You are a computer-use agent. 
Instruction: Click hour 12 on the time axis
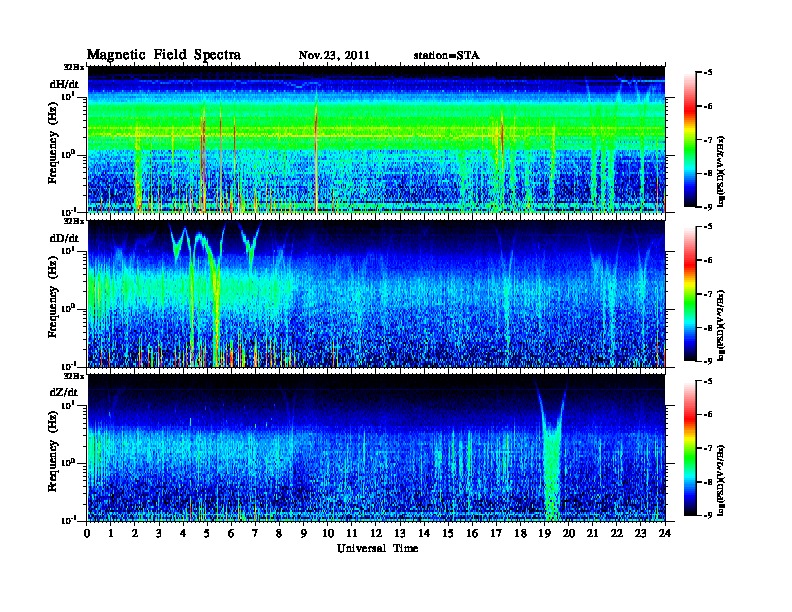pyautogui.click(x=376, y=534)
